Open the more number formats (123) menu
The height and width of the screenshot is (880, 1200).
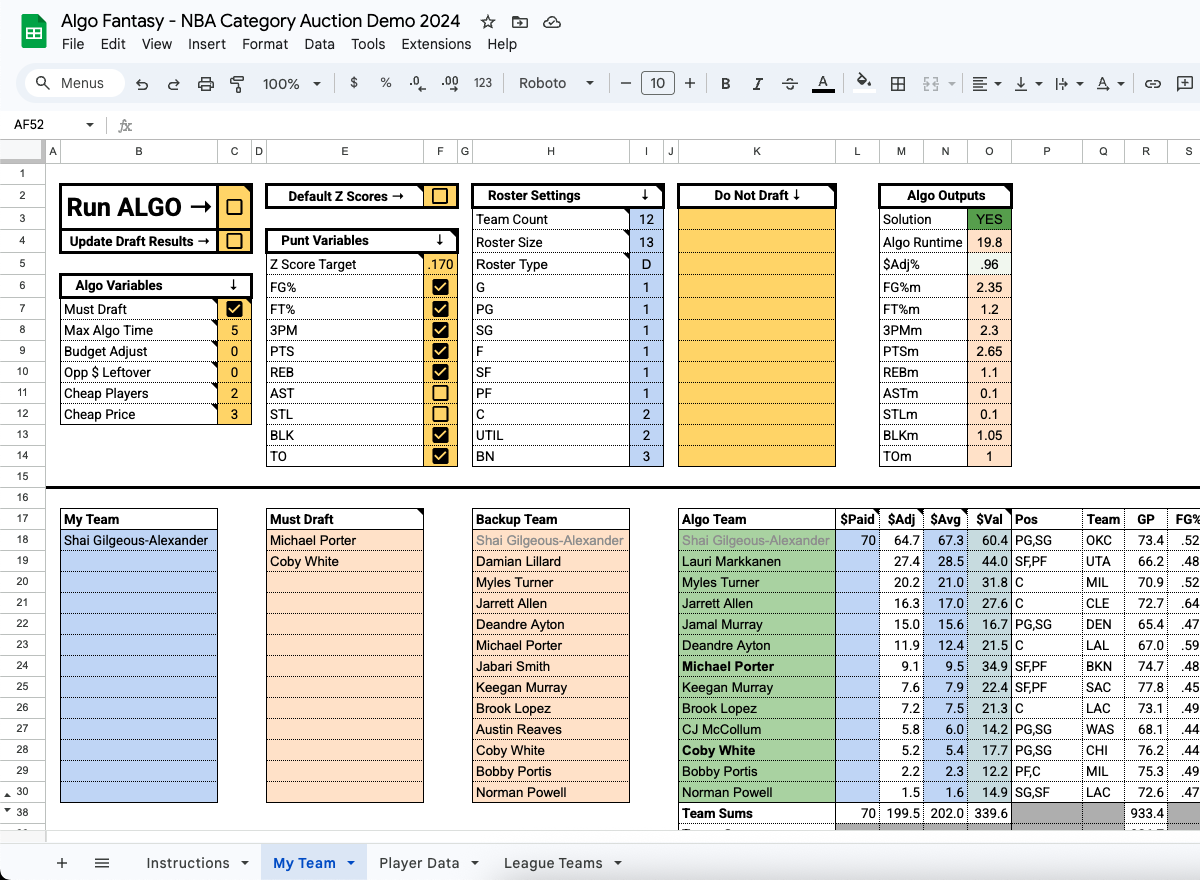pos(483,84)
